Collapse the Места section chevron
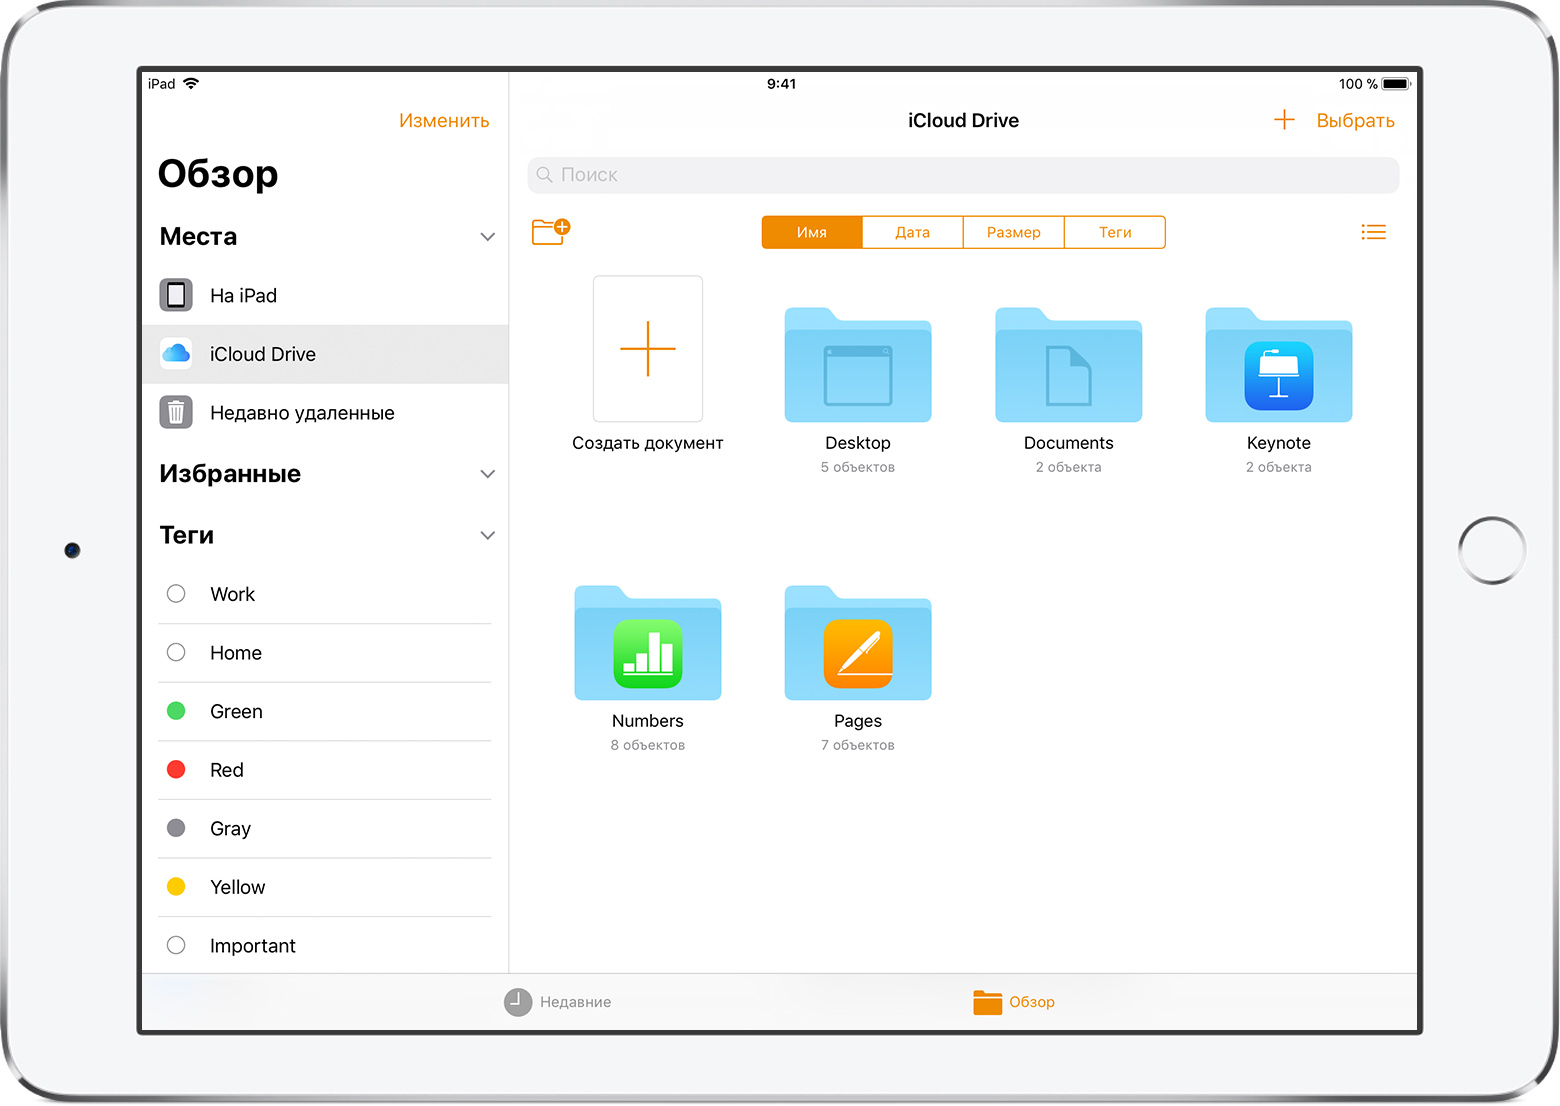Image resolution: width=1560 pixels, height=1106 pixels. [488, 237]
